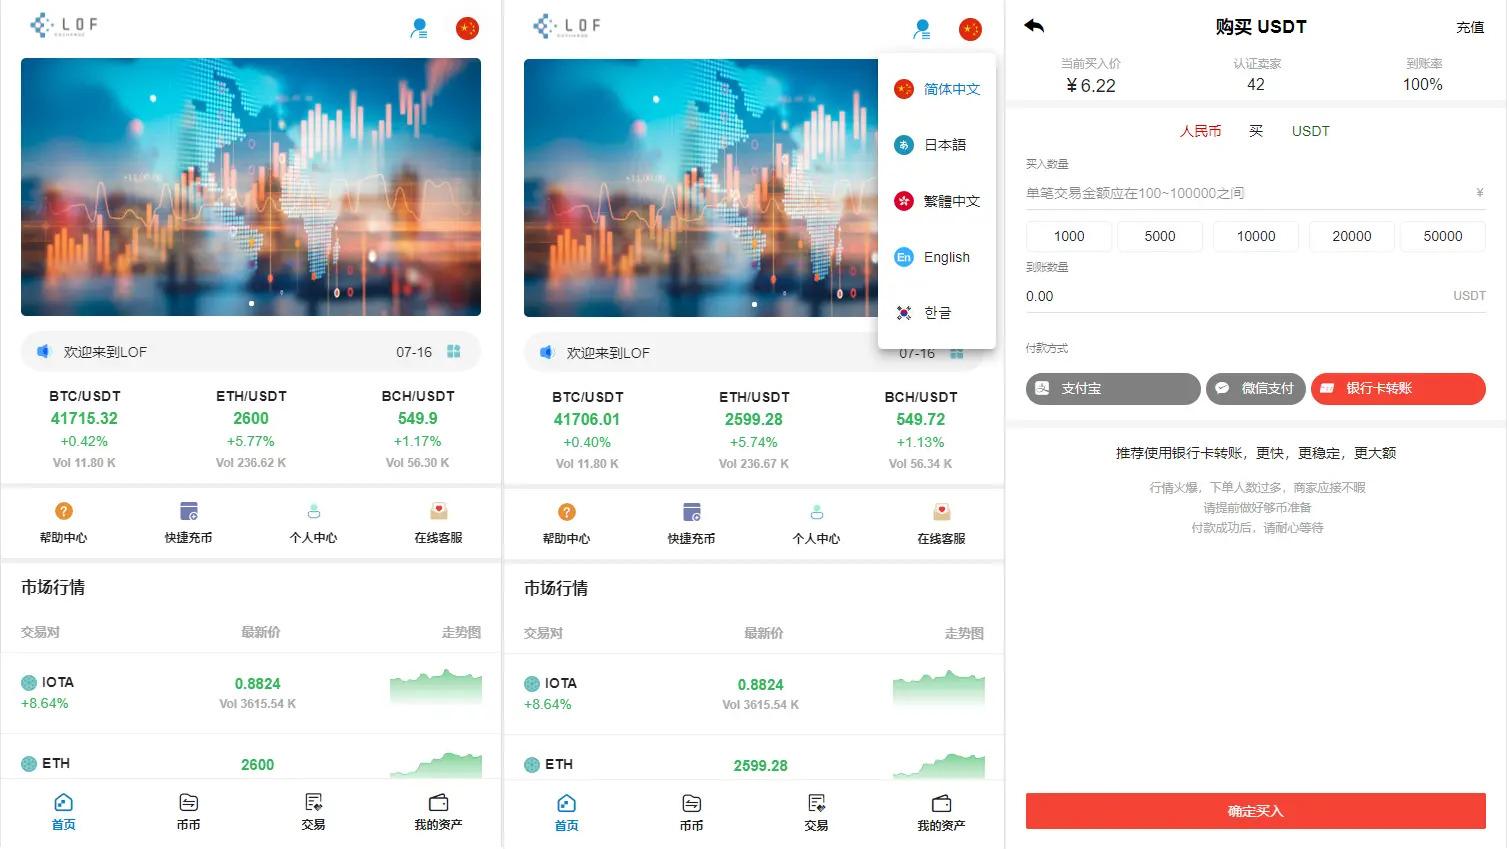Select the 微信支付 payment method
The height and width of the screenshot is (849, 1509).
pyautogui.click(x=1255, y=389)
